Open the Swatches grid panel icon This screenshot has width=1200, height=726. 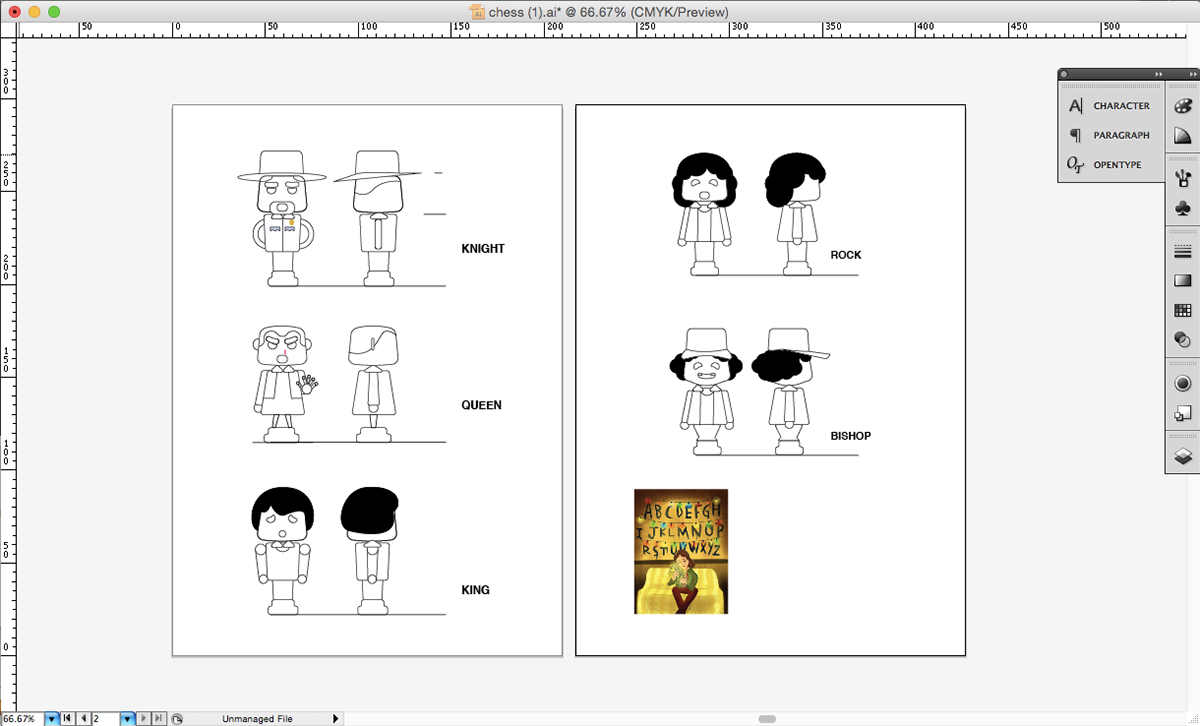coord(1182,311)
